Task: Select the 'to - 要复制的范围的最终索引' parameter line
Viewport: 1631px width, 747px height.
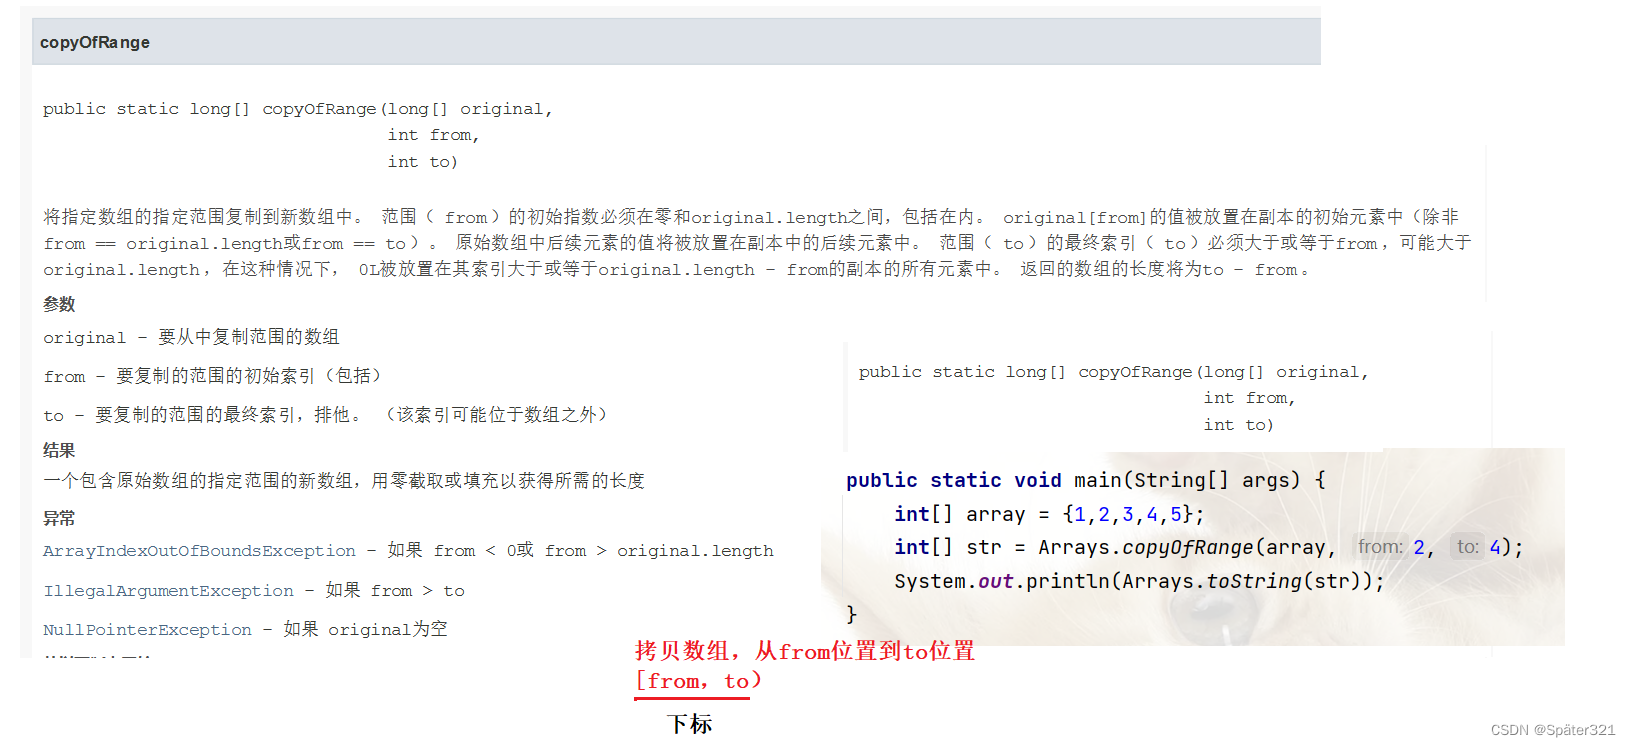Action: point(326,415)
